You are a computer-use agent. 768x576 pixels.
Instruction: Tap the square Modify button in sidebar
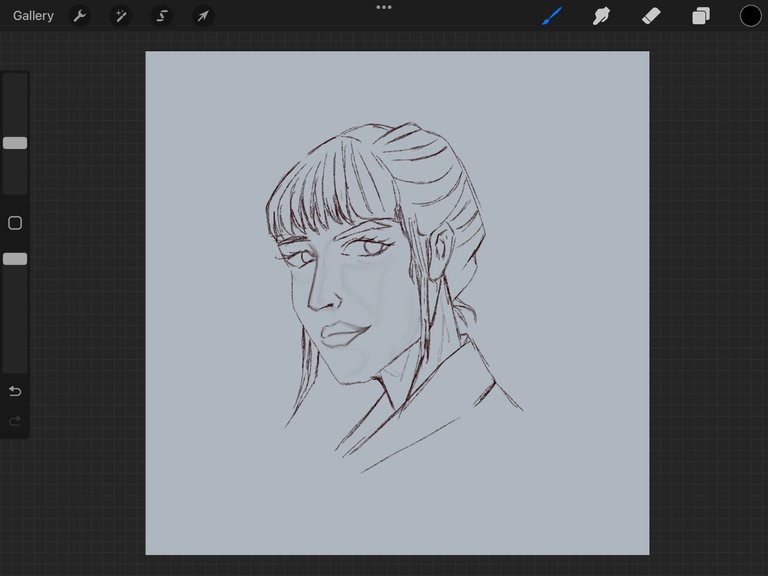coord(15,223)
